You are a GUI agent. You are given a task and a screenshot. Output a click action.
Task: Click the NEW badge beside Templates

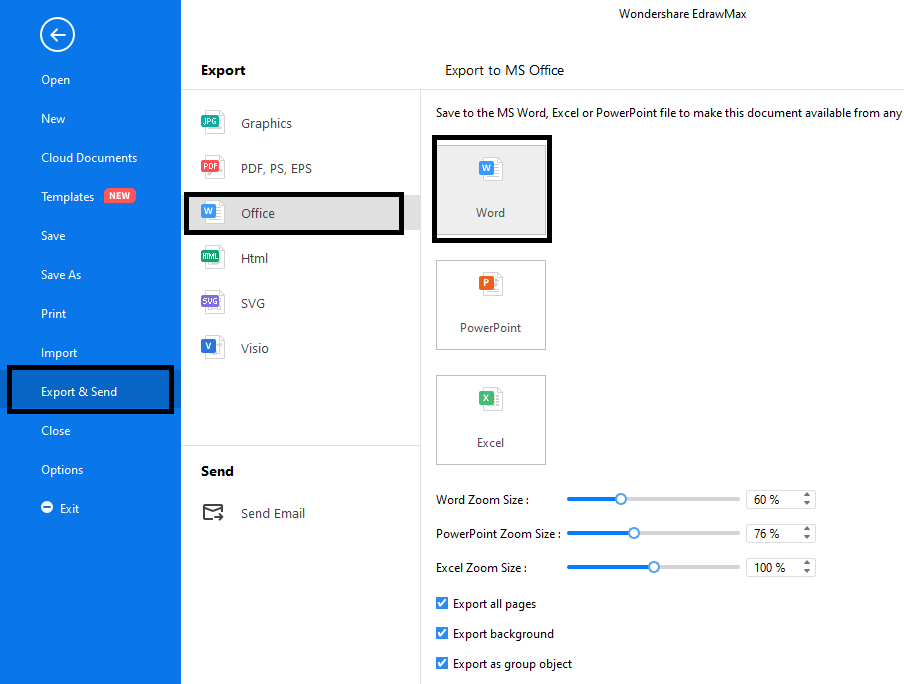pyautogui.click(x=119, y=196)
